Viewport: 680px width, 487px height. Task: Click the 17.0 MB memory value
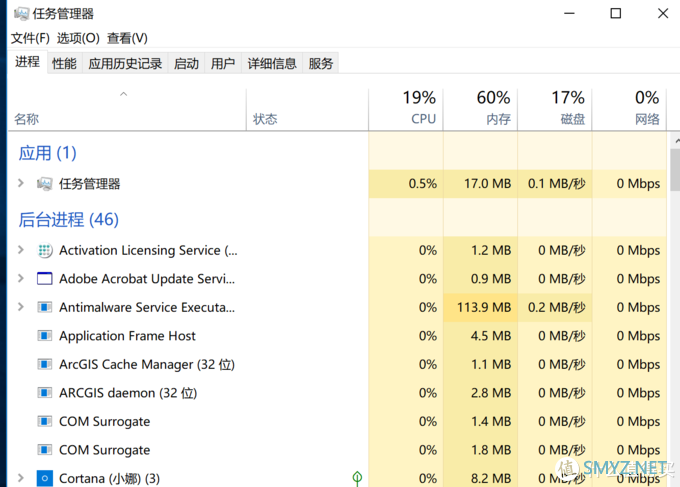pyautogui.click(x=487, y=184)
